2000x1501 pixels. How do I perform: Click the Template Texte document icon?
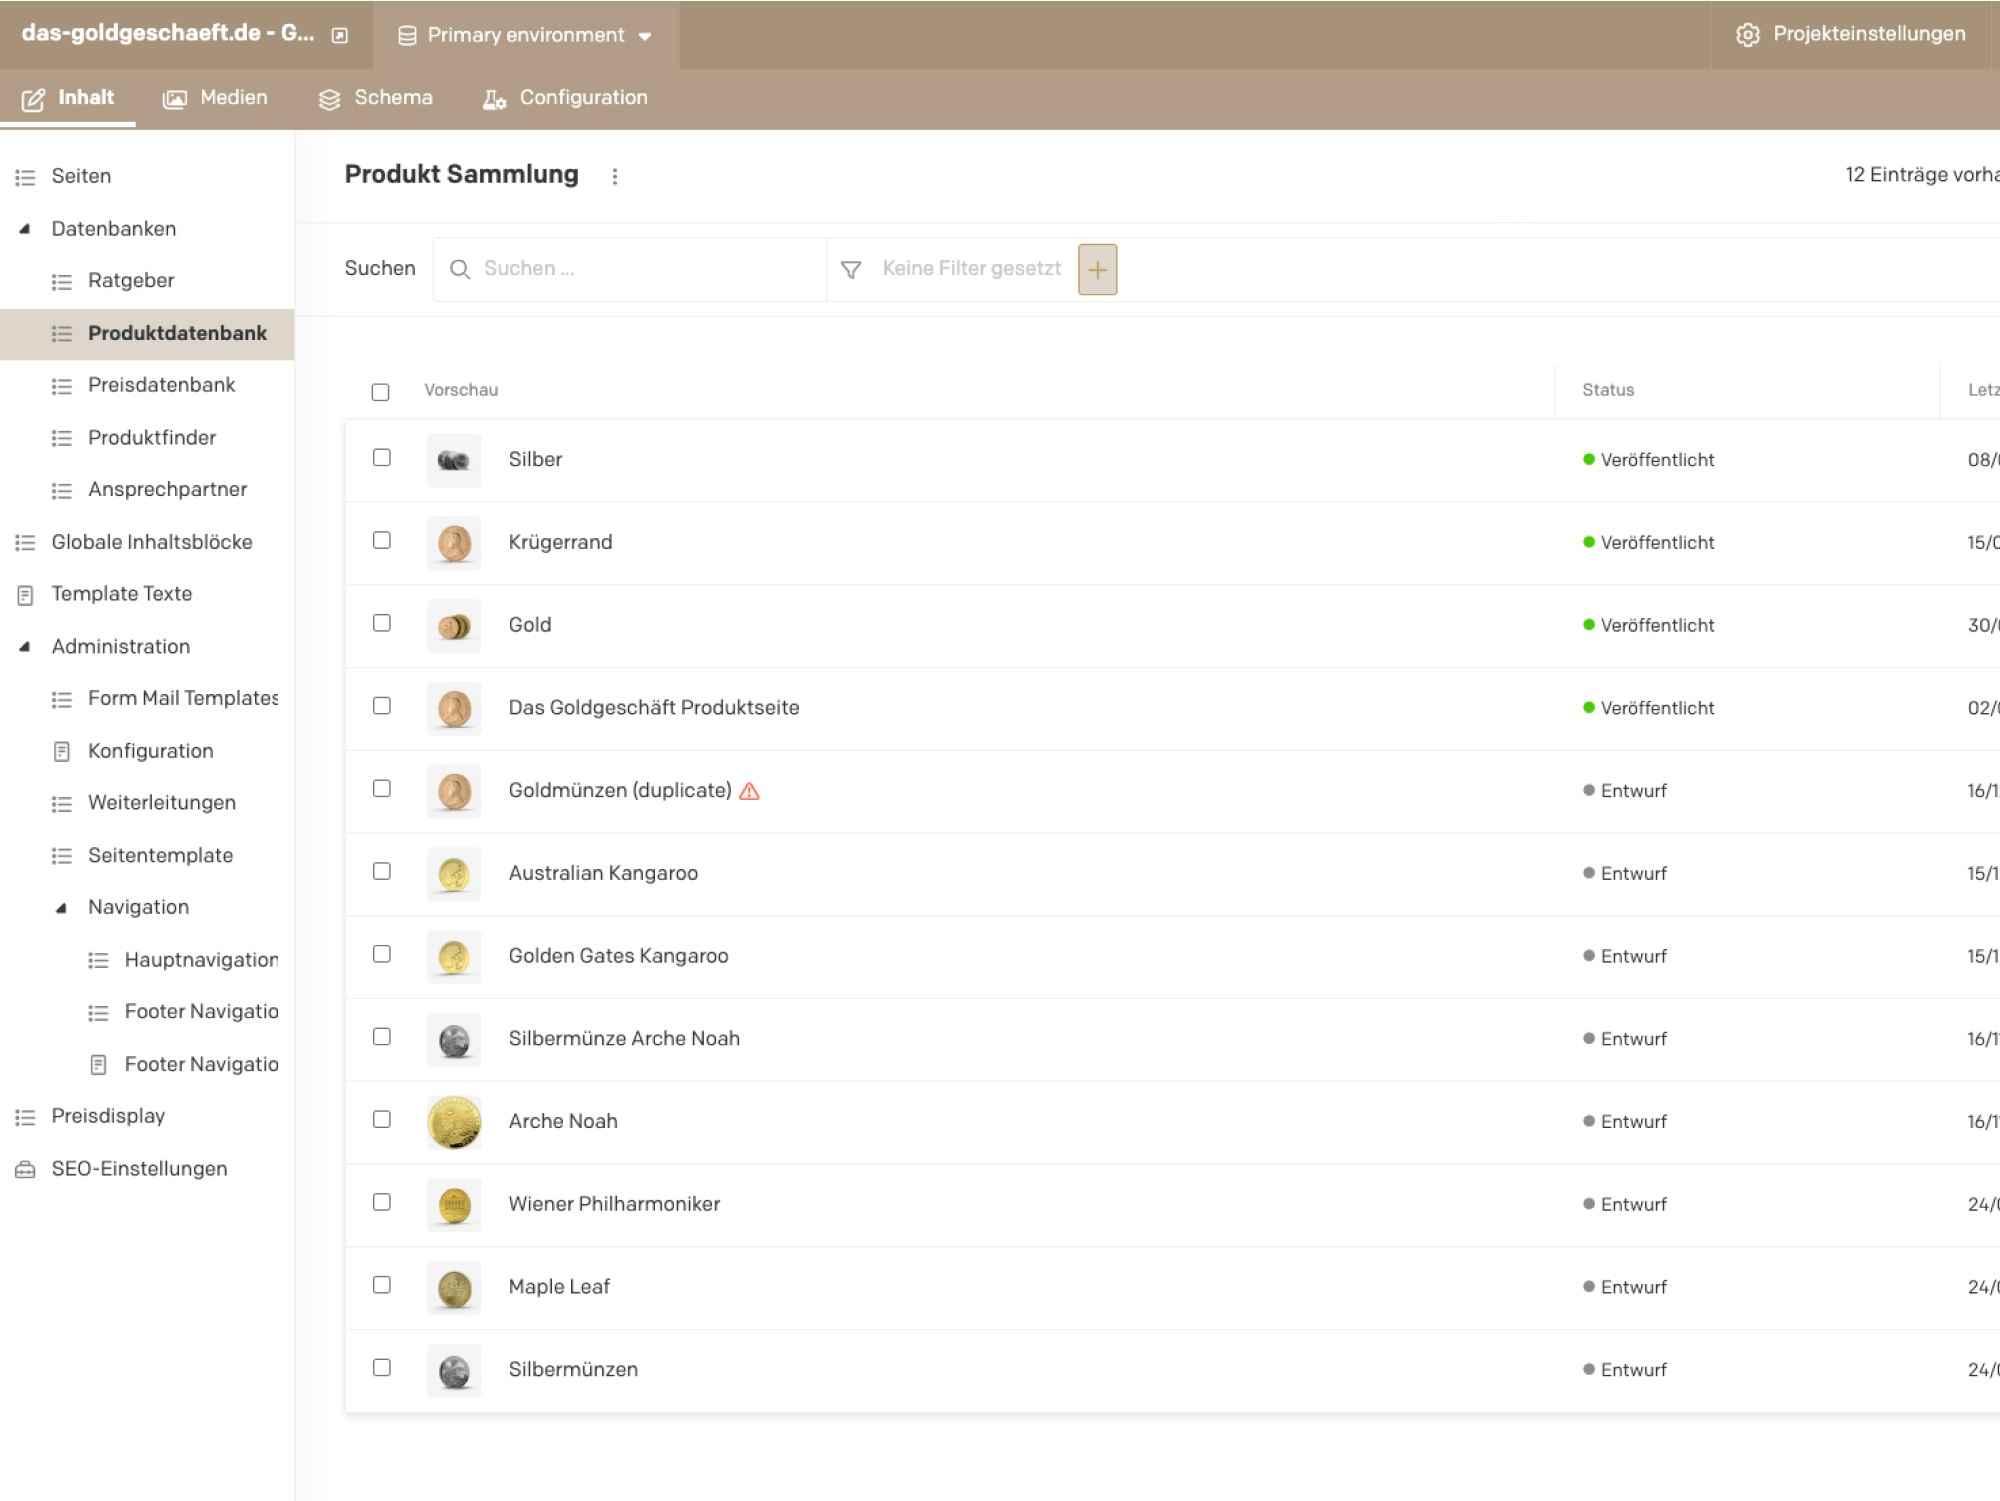pos(25,595)
